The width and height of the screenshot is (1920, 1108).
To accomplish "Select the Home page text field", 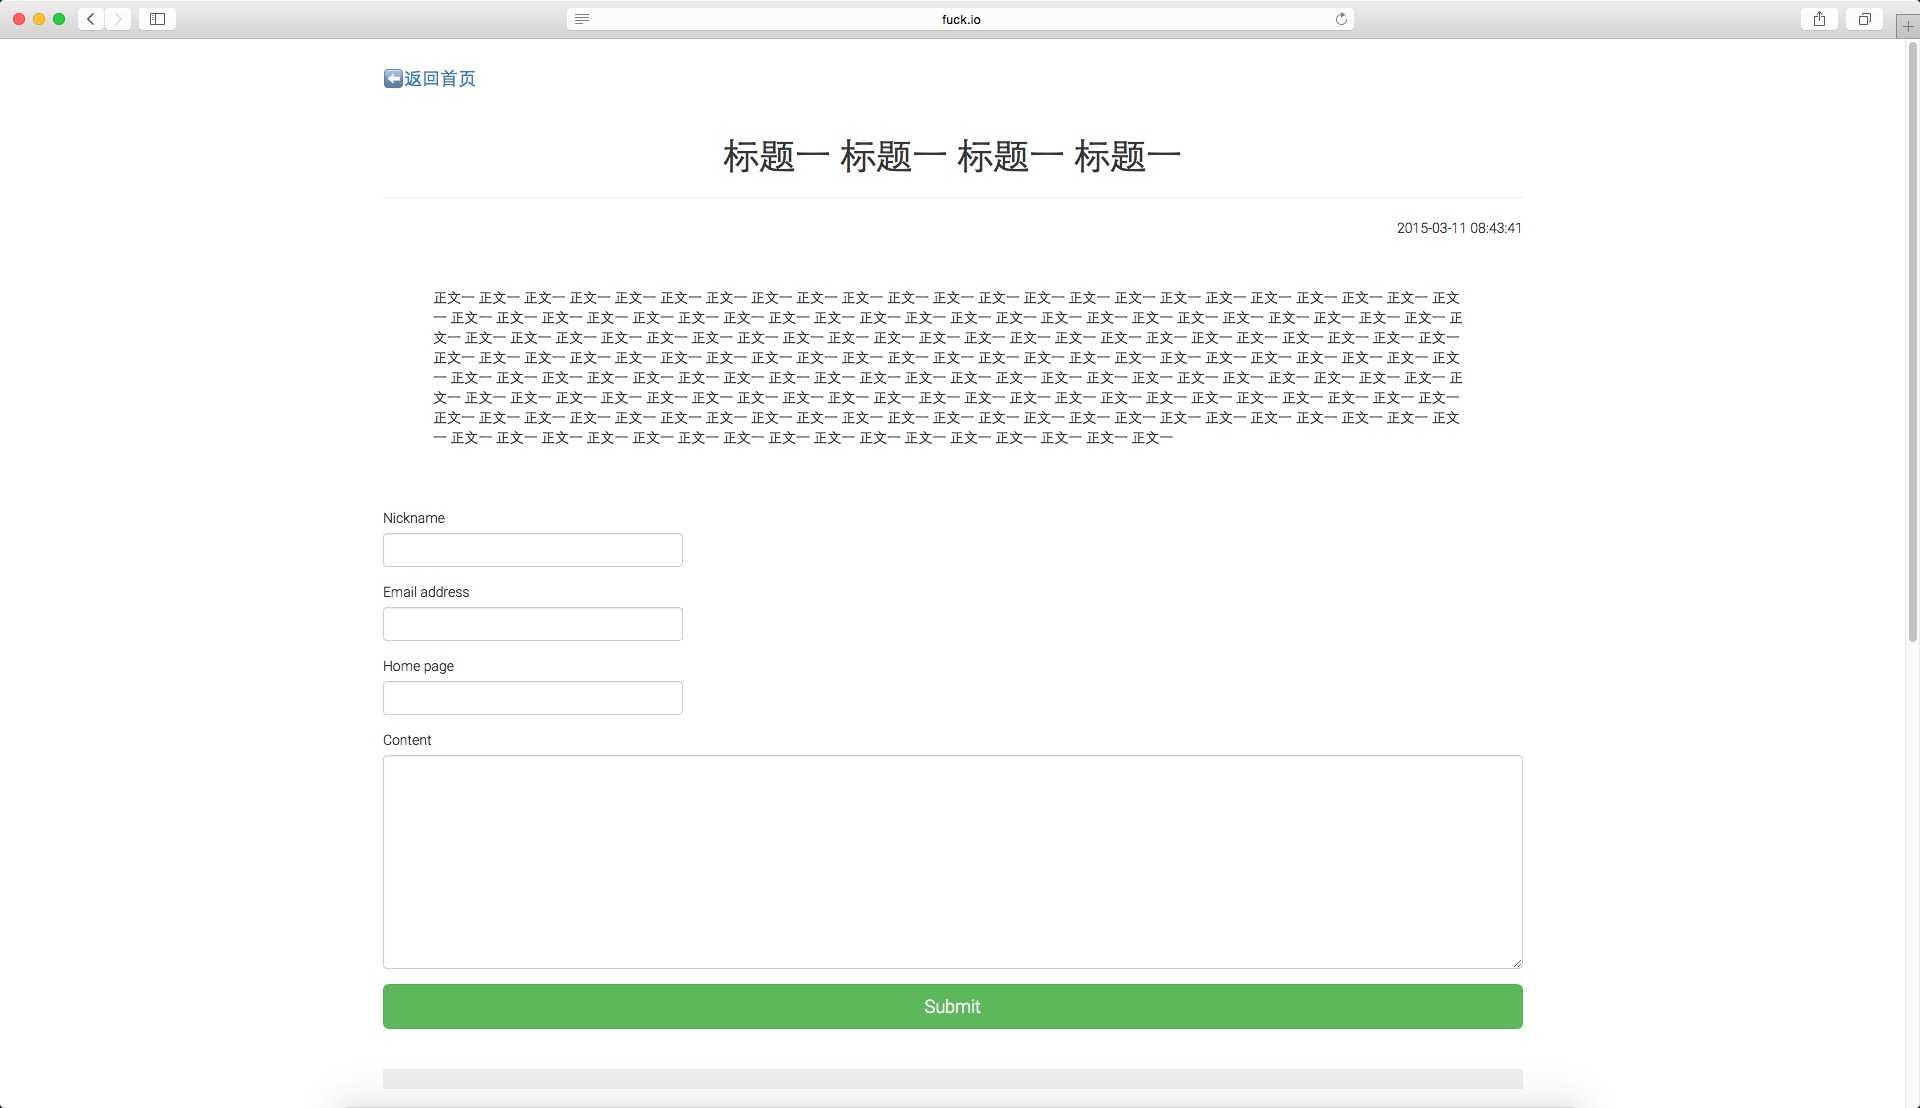I will coord(532,698).
